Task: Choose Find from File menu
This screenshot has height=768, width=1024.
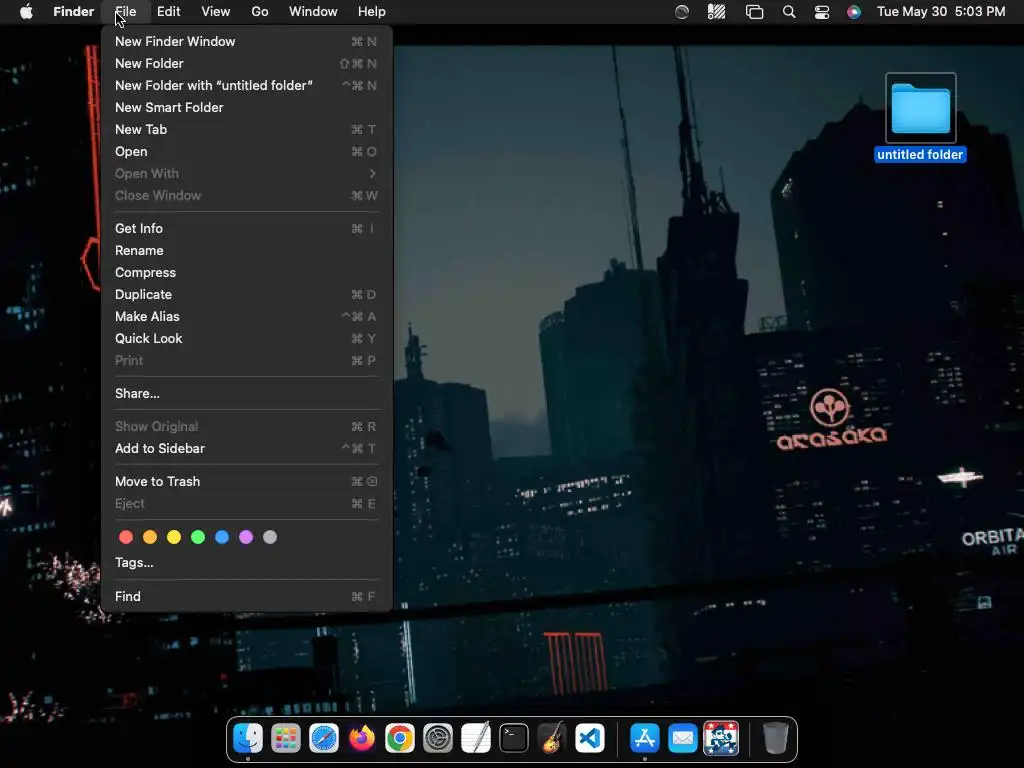Action: 247,596
